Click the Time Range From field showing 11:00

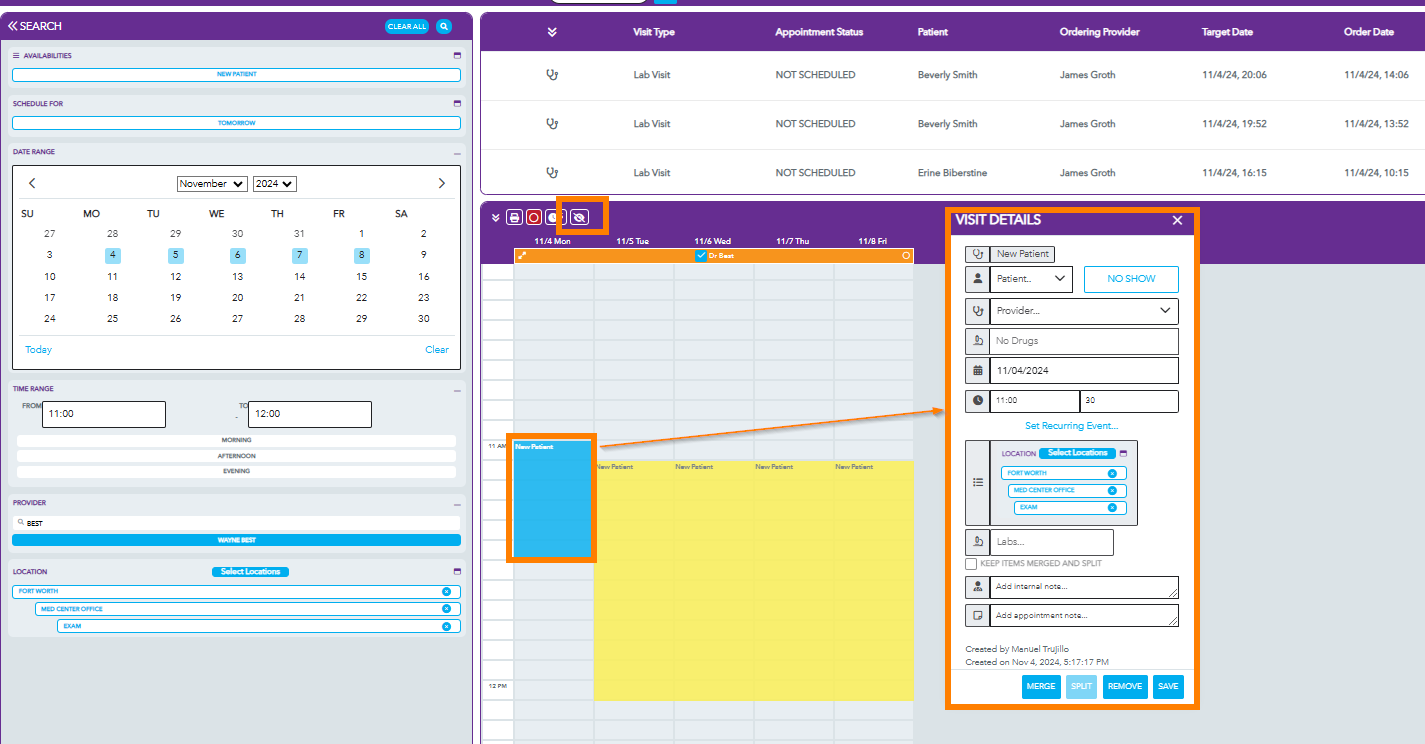104,414
